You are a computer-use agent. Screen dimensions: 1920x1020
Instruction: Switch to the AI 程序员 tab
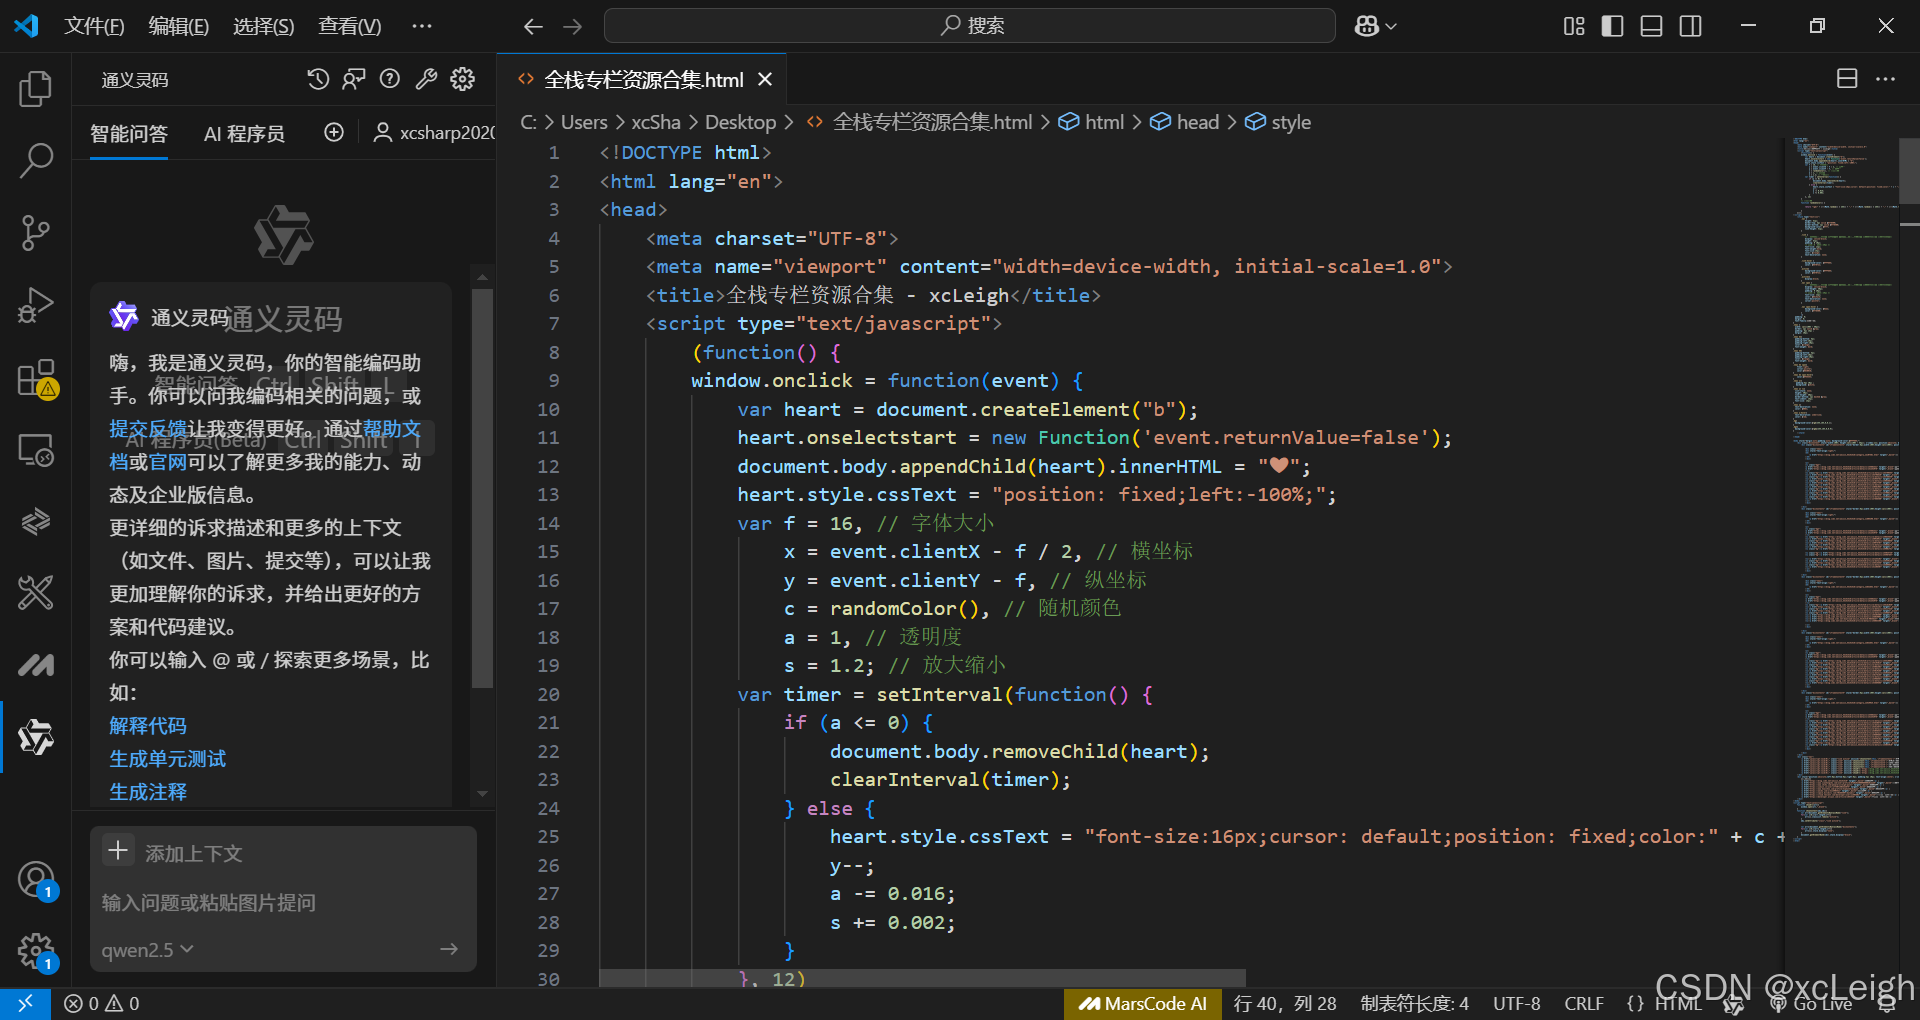point(244,133)
